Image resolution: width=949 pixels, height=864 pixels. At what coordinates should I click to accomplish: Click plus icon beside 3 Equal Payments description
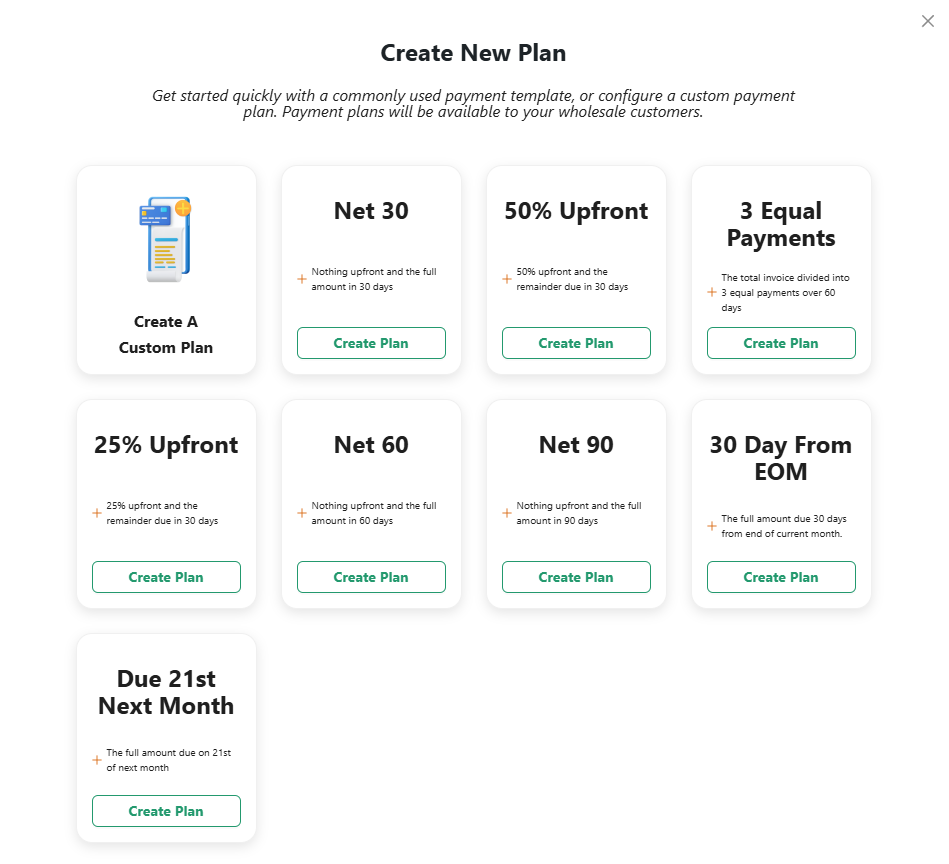pyautogui.click(x=712, y=292)
